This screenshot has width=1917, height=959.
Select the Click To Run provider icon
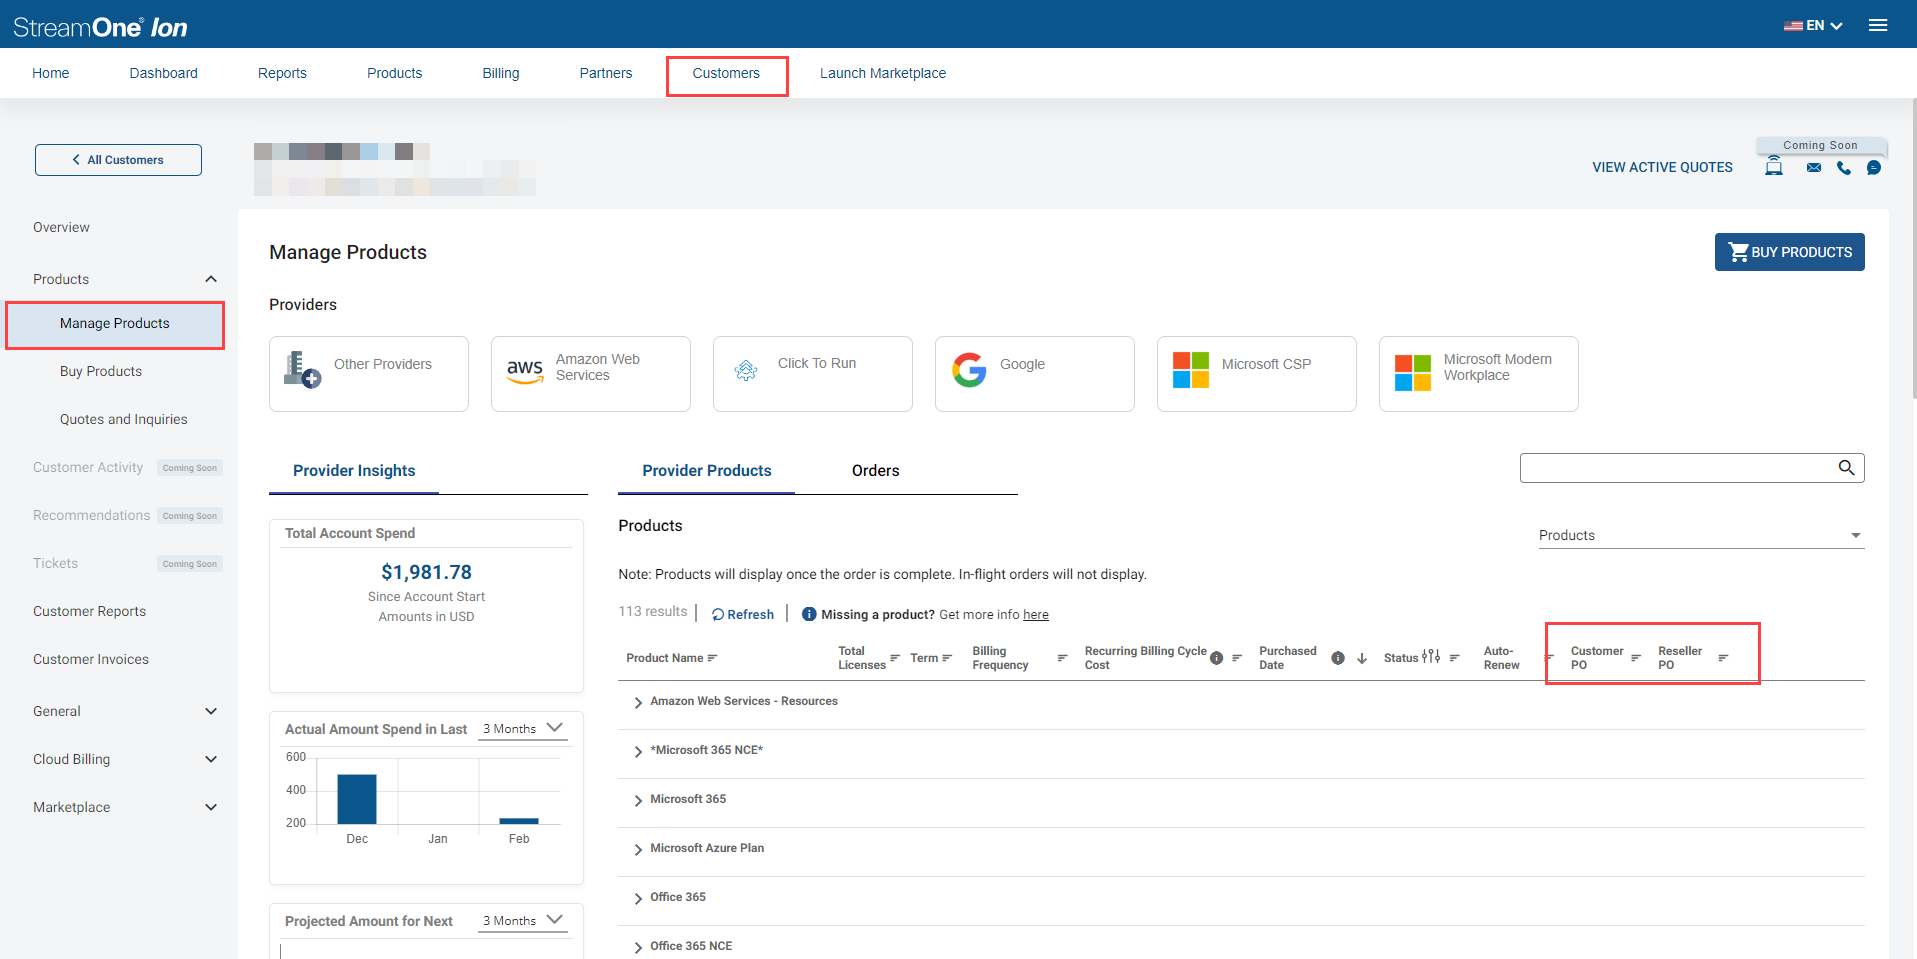pyautogui.click(x=746, y=371)
